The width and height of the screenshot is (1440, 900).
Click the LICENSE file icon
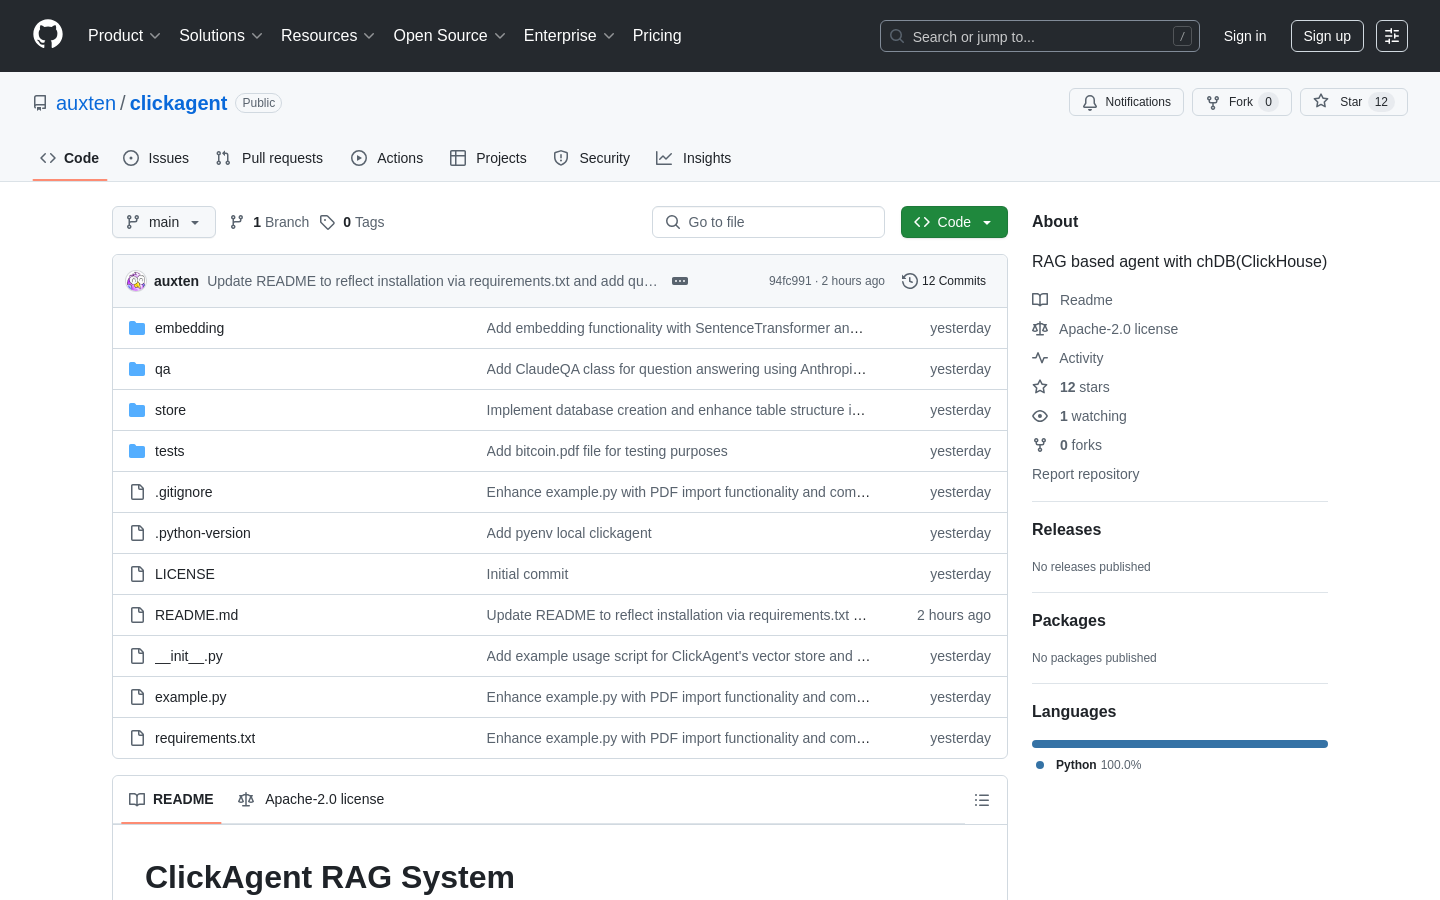[137, 574]
